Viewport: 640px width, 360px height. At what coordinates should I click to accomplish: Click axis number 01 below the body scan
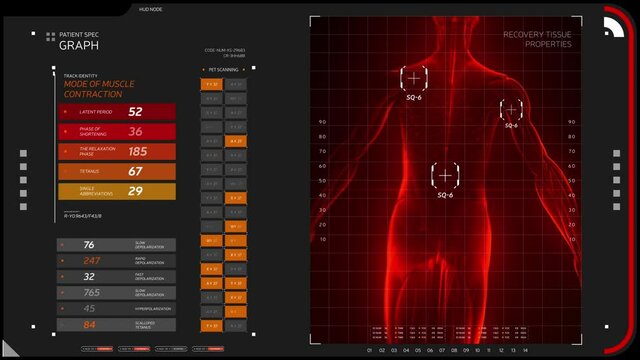[x=369, y=350]
